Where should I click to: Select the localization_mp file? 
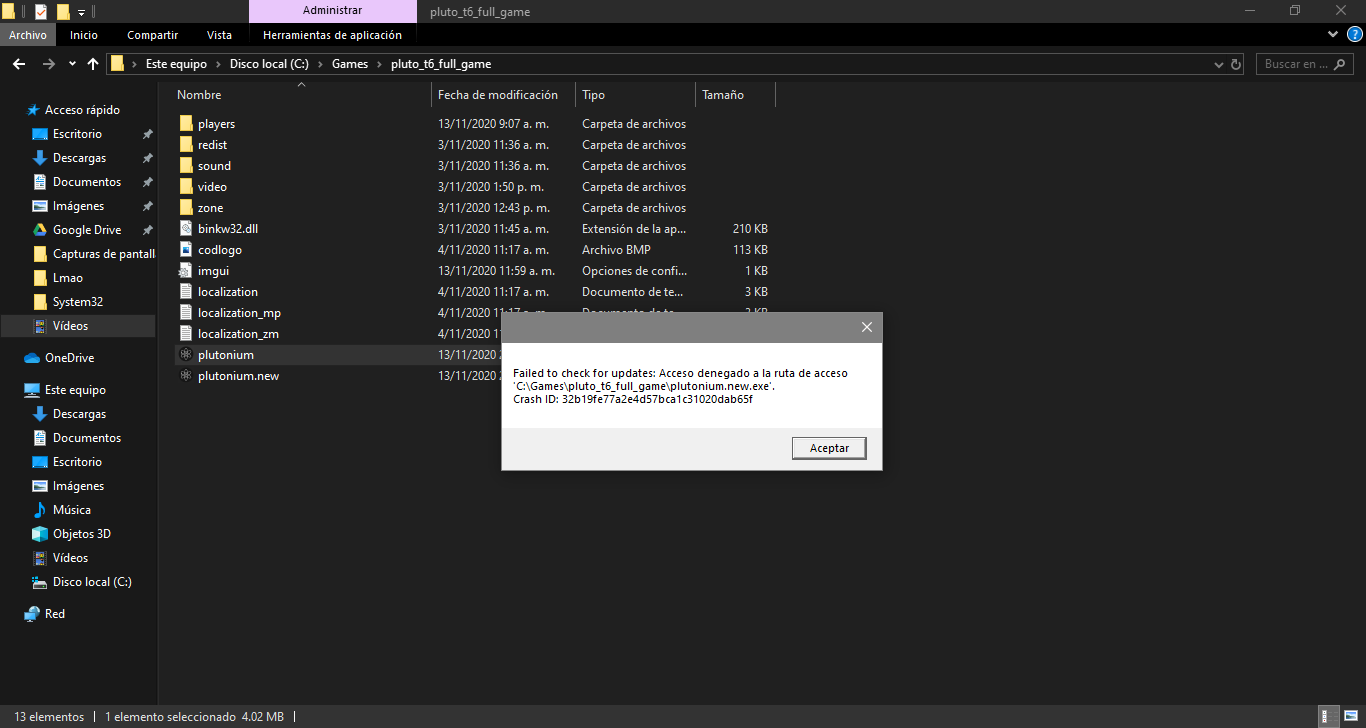[x=239, y=313]
